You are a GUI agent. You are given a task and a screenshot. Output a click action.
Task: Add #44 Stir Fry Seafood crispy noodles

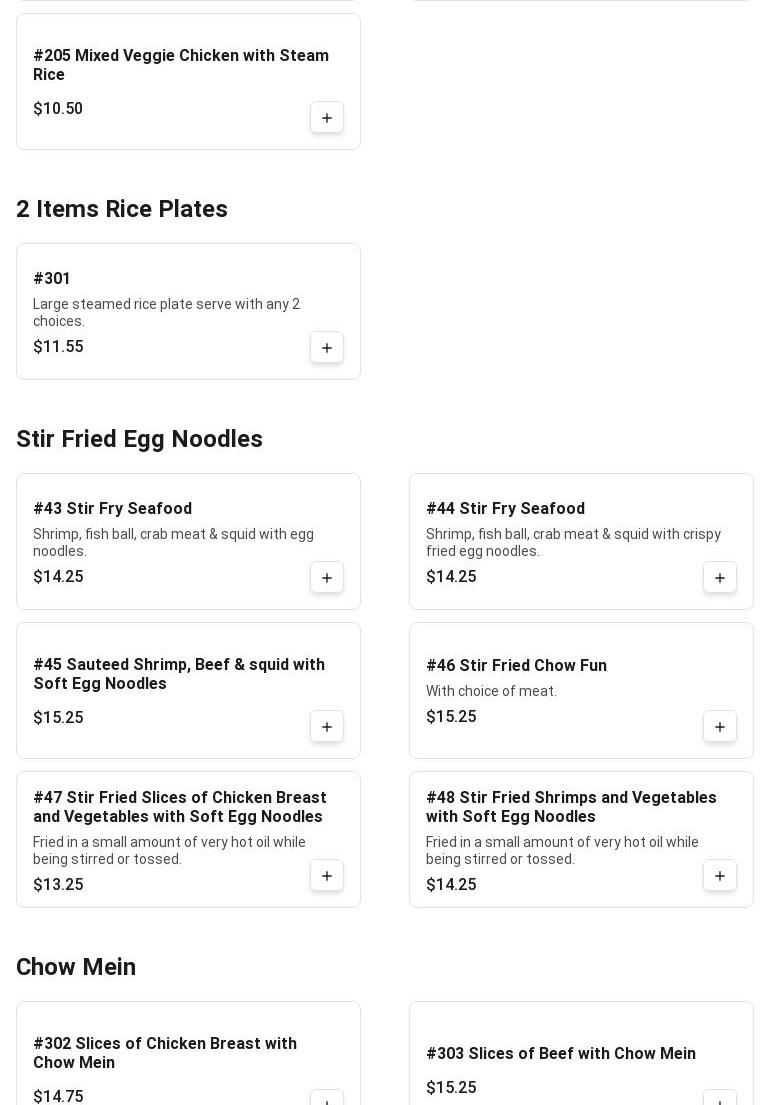coord(720,578)
